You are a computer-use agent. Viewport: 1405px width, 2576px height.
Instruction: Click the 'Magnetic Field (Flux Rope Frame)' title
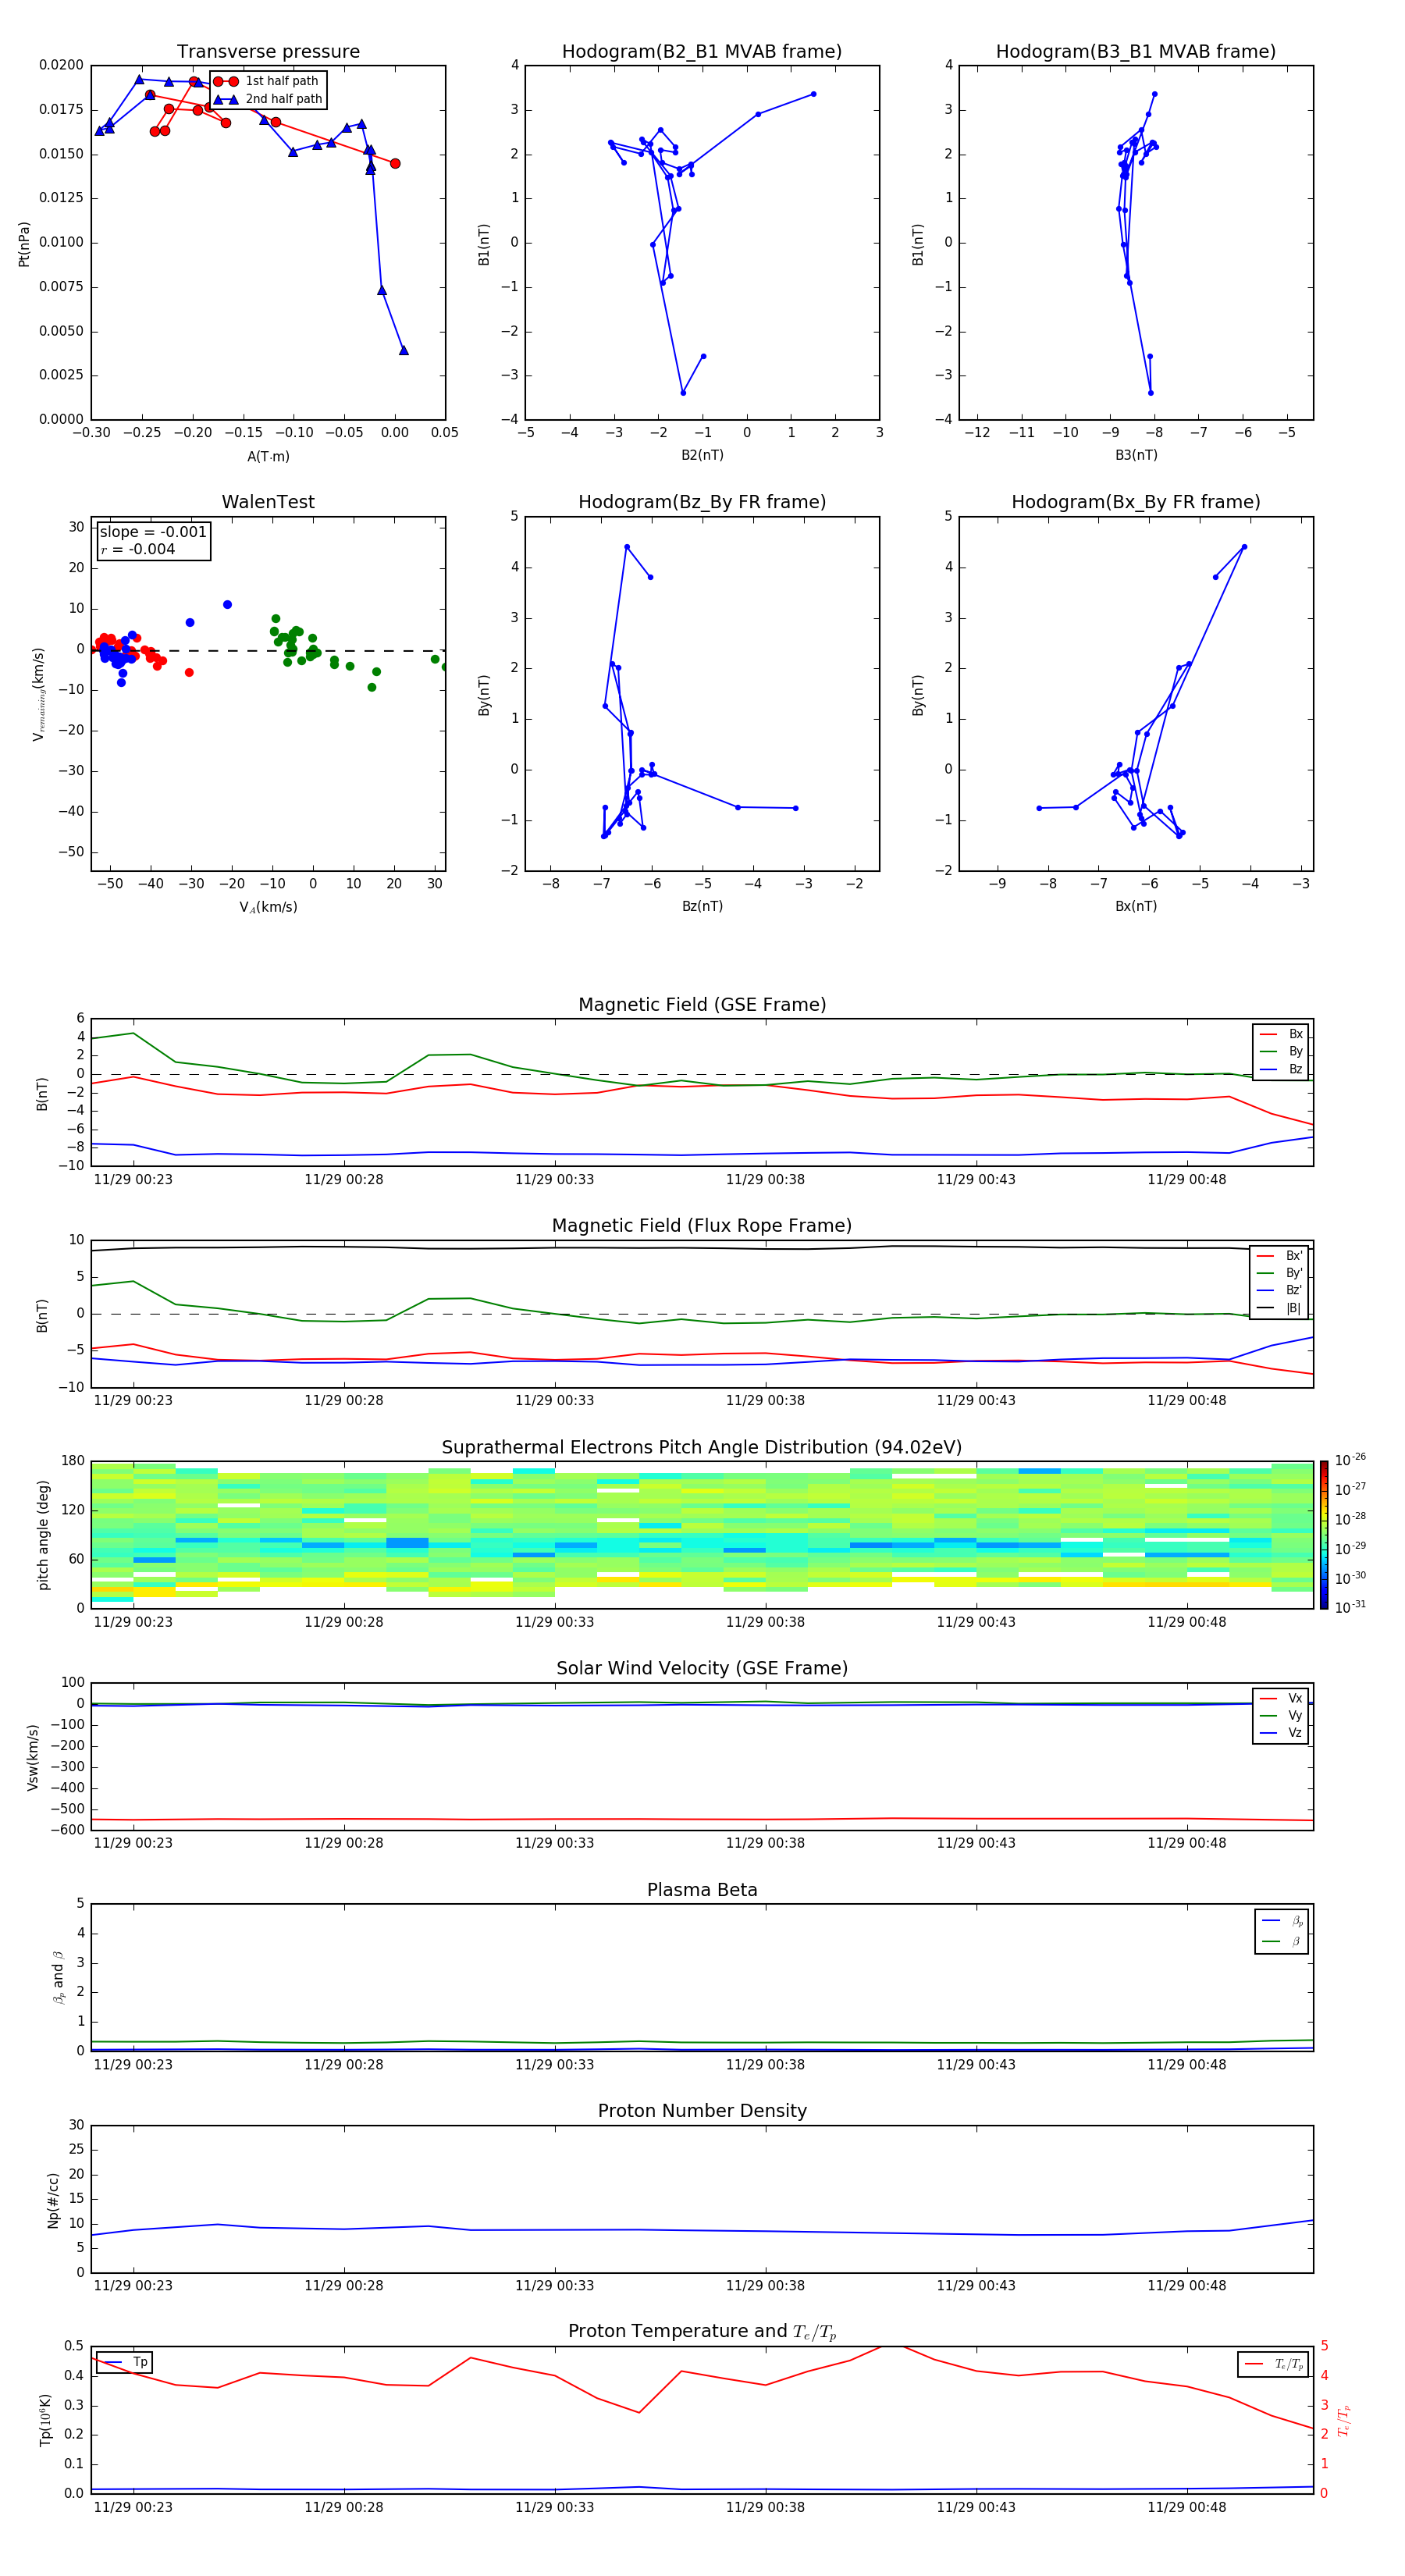(702, 1226)
